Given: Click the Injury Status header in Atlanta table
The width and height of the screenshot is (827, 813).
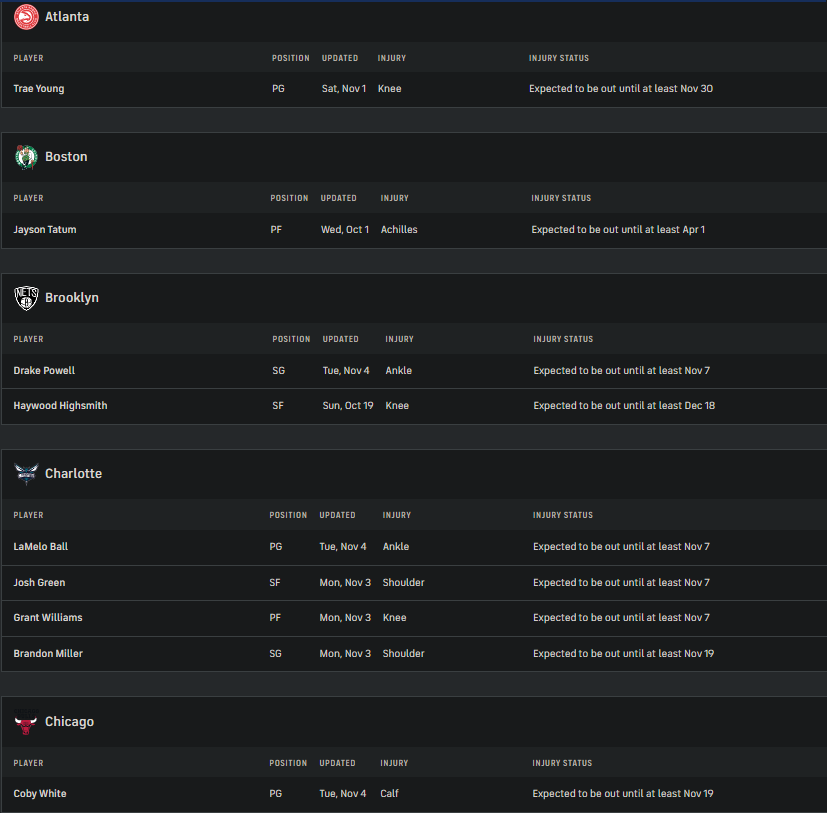Looking at the screenshot, I should point(559,59).
